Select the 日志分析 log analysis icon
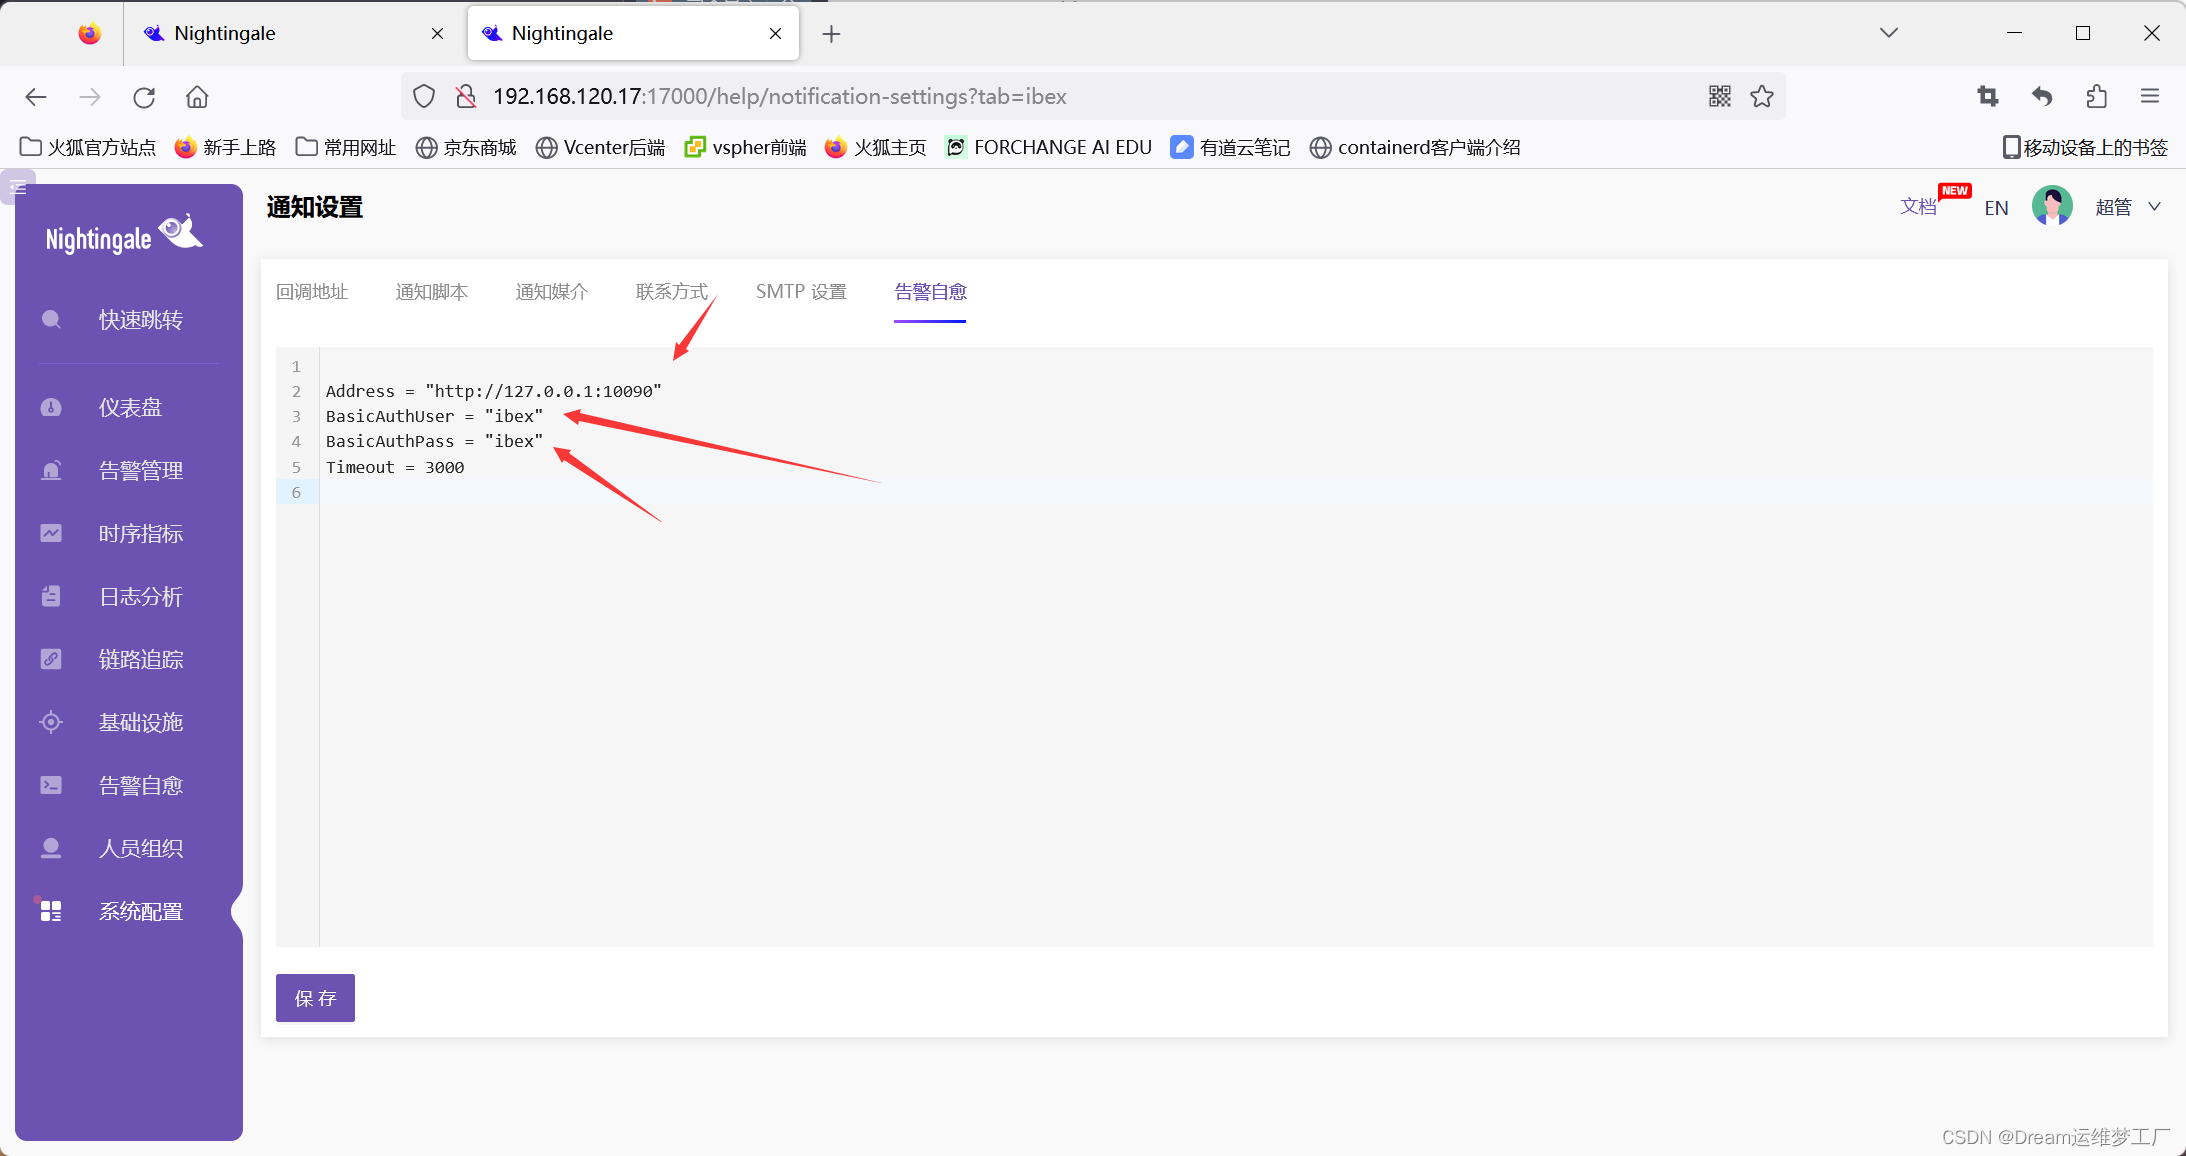Screen dimensions: 2186x1156 [51, 597]
